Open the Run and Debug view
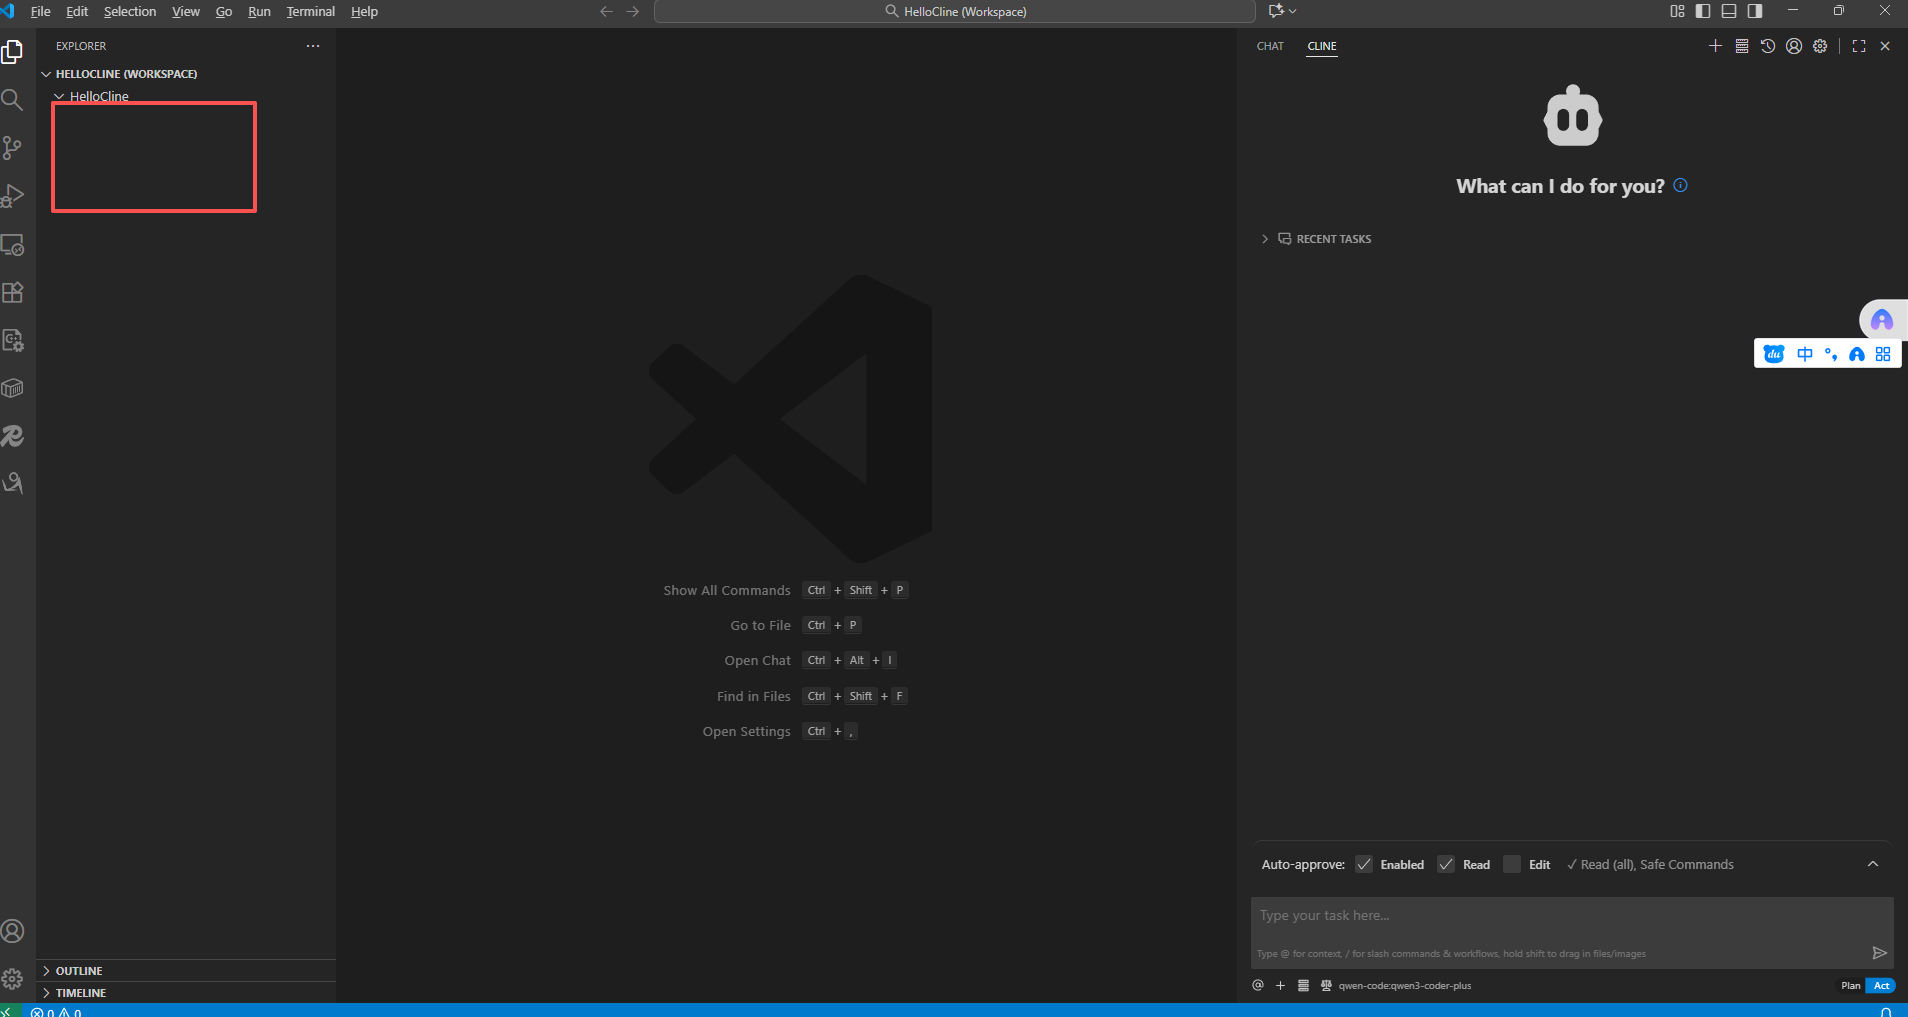 coord(13,196)
